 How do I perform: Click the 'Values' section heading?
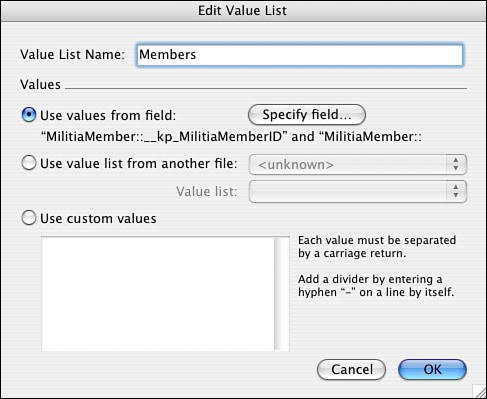click(40, 84)
